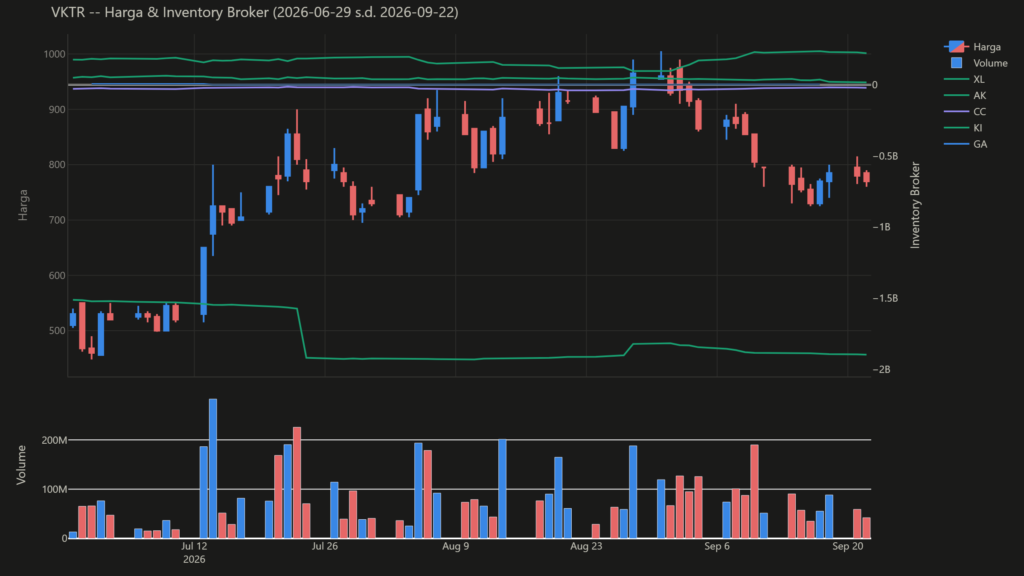Click the Inventory Broker axis title
Screen dimensions: 1024x576
click(x=915, y=205)
